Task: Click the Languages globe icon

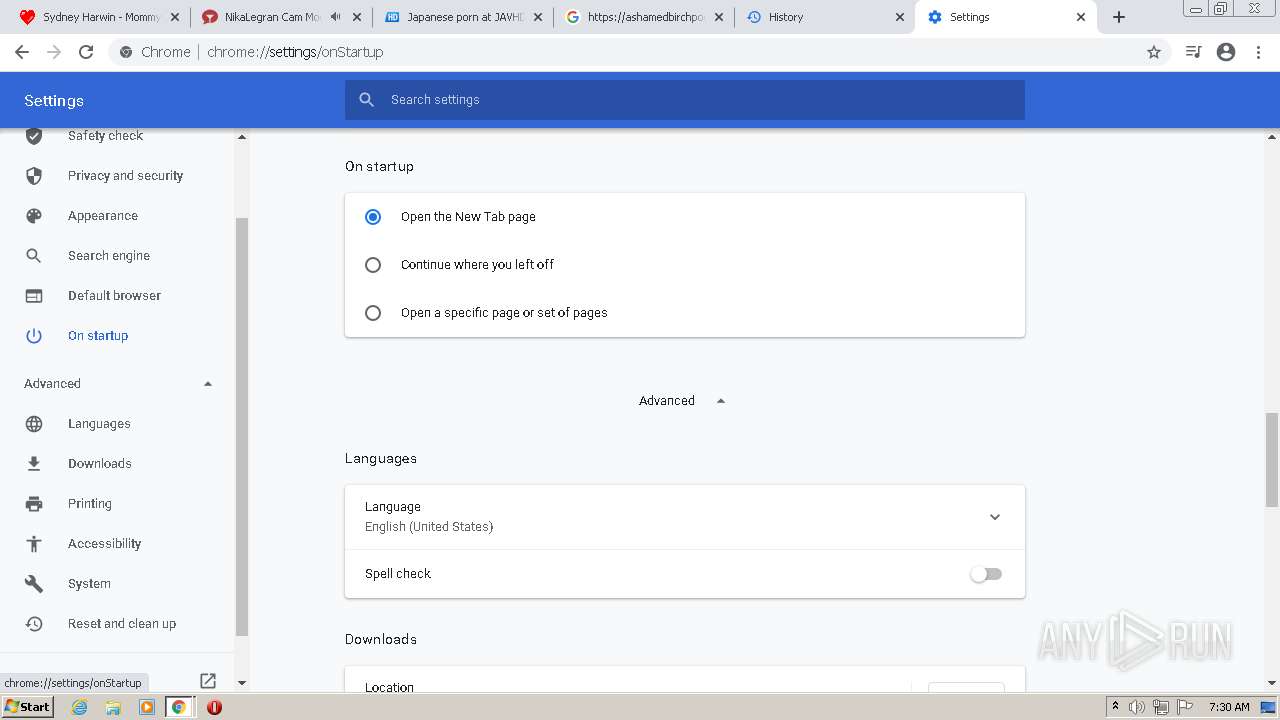Action: coord(34,424)
